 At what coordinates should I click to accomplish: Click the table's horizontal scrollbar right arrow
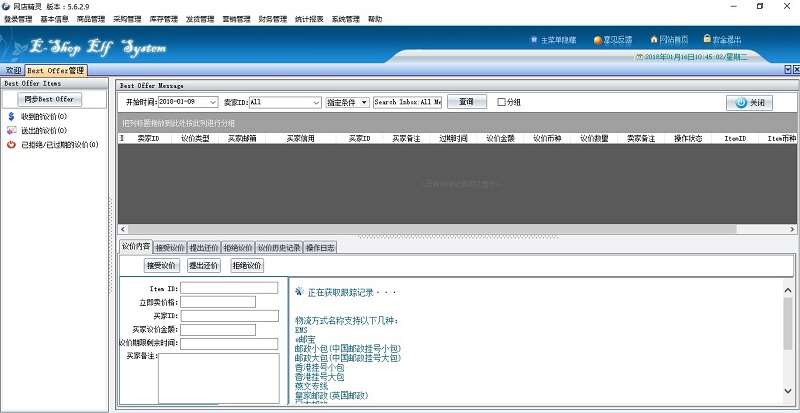792,229
